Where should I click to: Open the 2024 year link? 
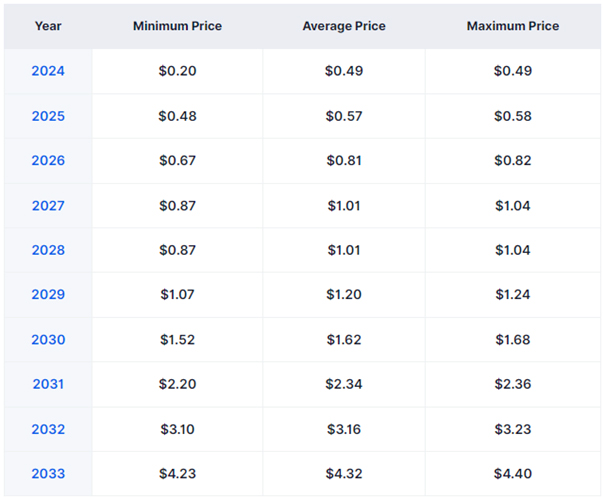point(48,71)
